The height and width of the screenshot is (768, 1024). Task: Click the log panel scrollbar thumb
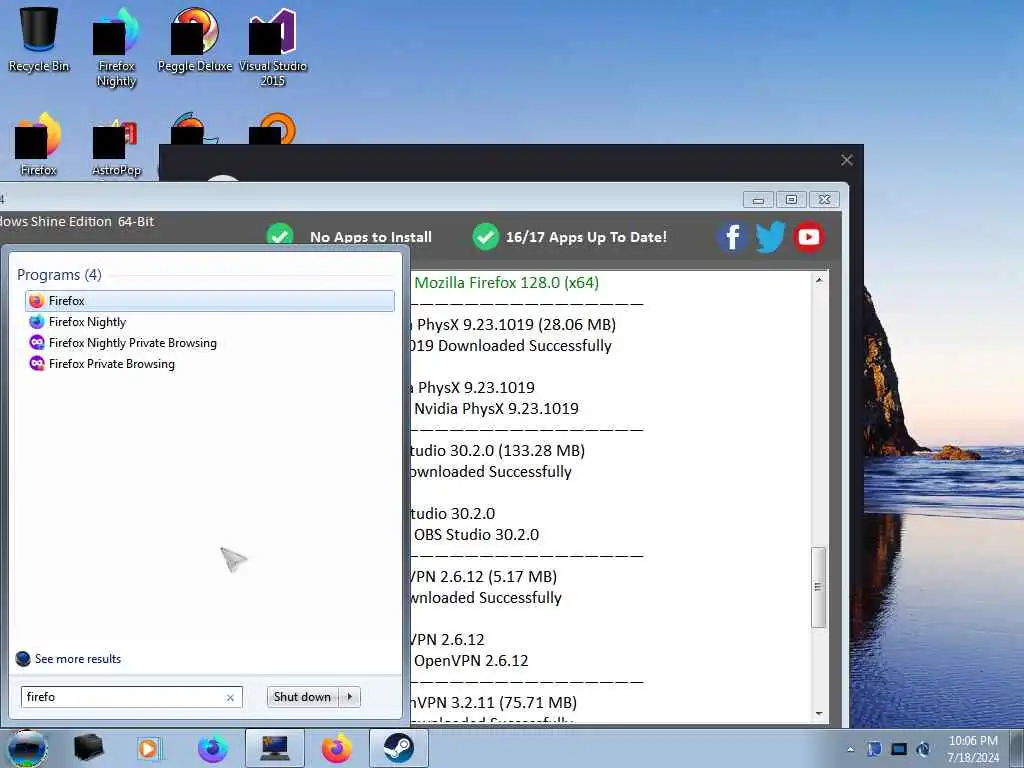818,586
